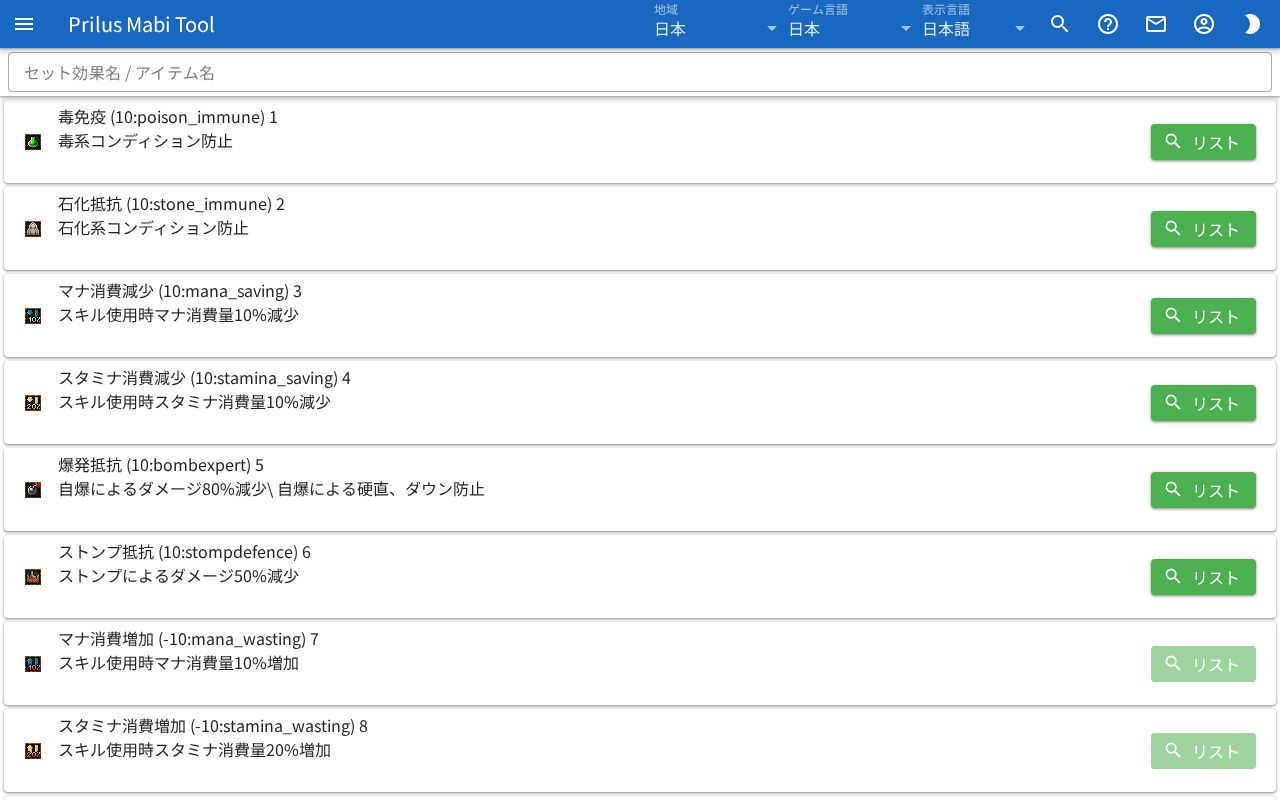Click the stone immune set effect icon
The width and height of the screenshot is (1280, 800).
tap(33, 229)
